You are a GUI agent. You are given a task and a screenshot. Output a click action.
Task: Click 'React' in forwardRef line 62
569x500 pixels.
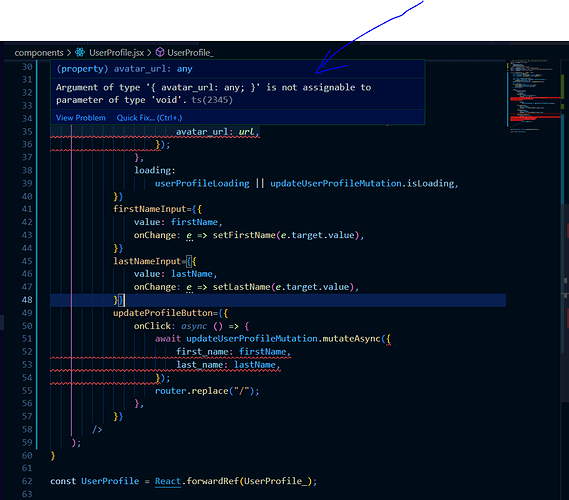coord(168,481)
